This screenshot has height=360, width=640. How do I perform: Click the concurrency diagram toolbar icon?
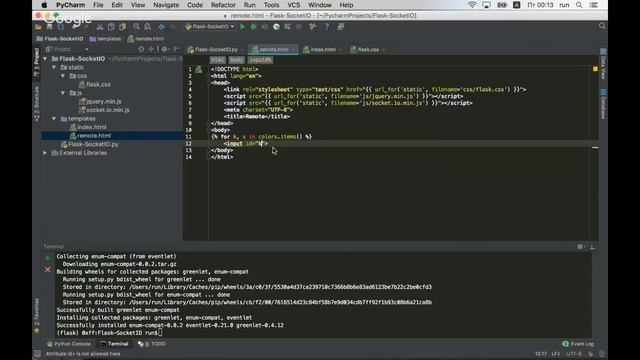[x=288, y=27]
